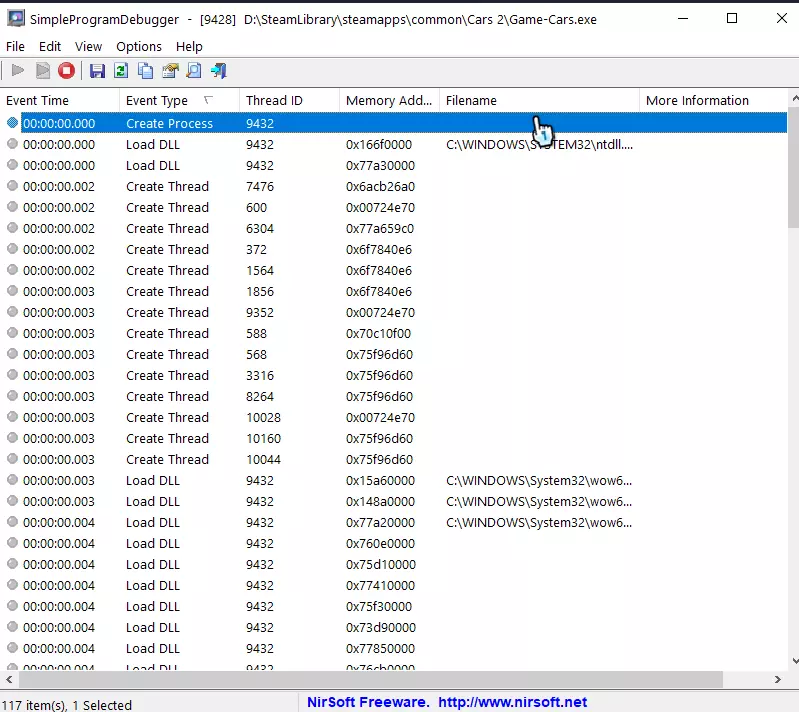Click the Copy selected items icon

point(146,70)
